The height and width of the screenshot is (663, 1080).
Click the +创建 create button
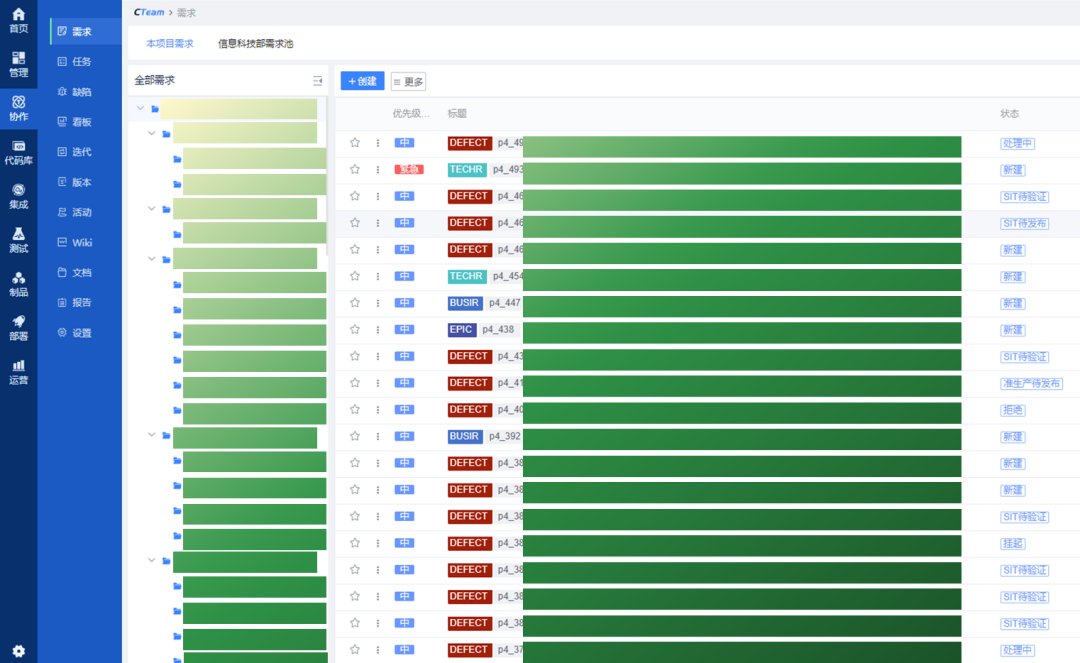coord(362,81)
